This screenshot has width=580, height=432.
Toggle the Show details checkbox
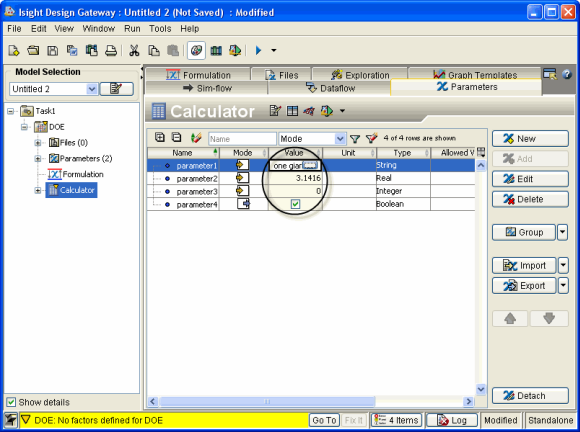tap(11, 402)
